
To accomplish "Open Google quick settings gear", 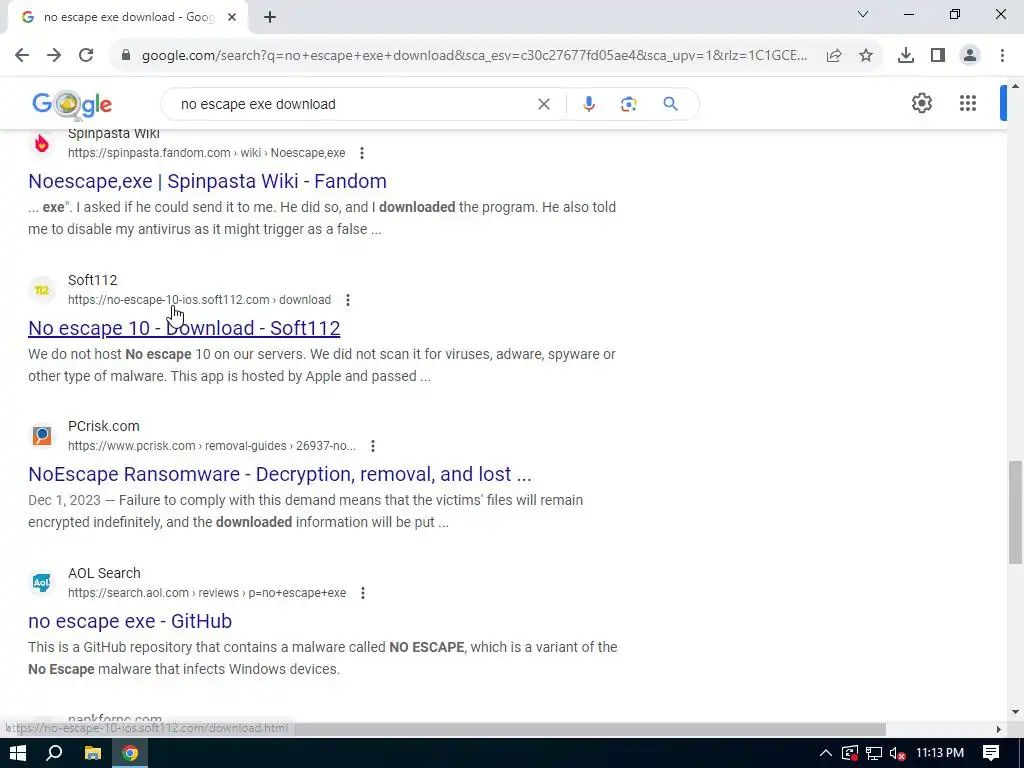I will point(921,103).
